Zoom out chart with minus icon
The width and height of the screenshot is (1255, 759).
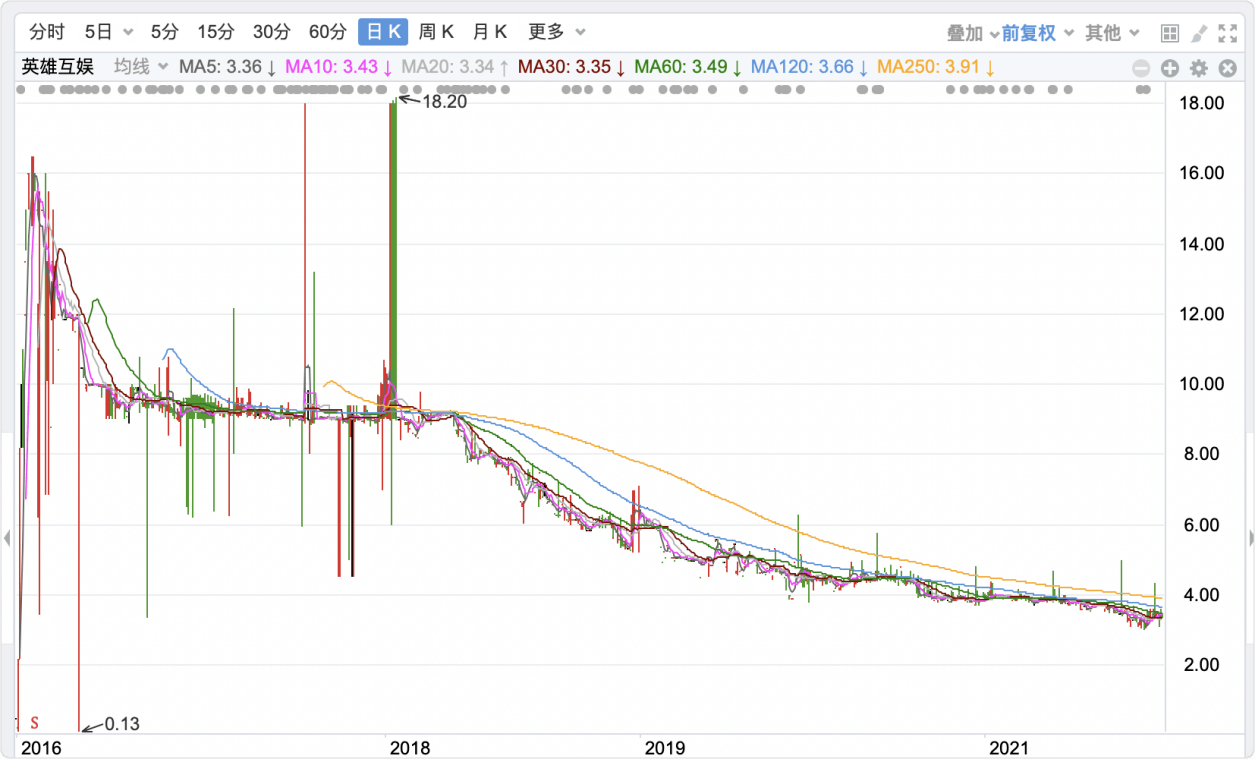tap(1141, 68)
